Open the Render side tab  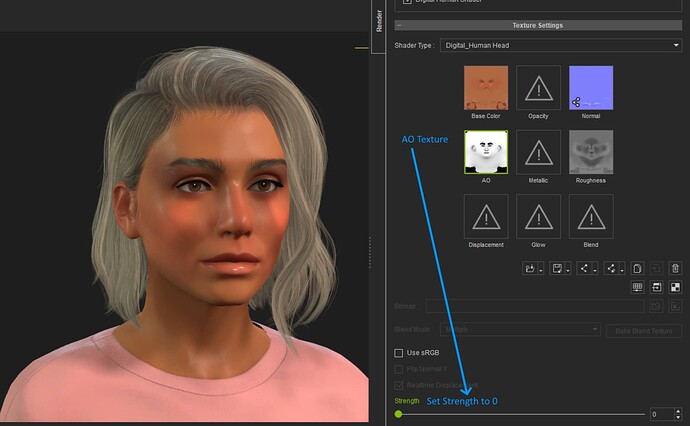378,21
